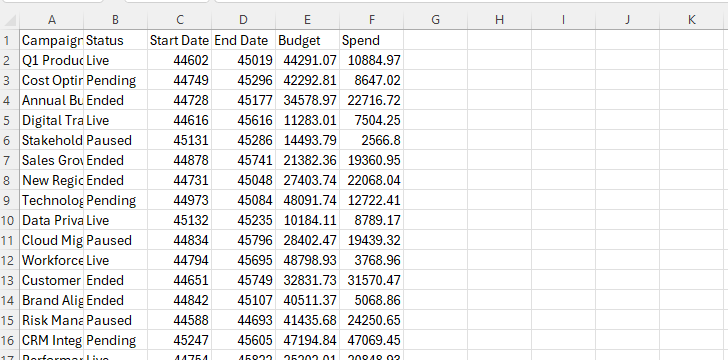Select column F header

pyautogui.click(x=371, y=20)
